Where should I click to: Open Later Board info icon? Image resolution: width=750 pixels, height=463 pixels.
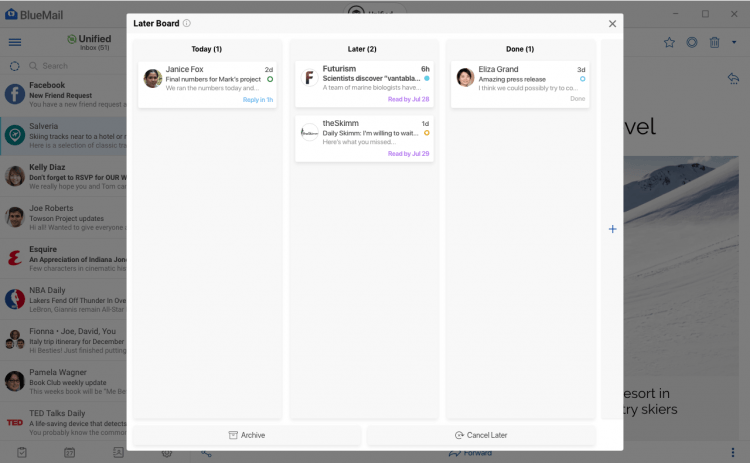(x=187, y=23)
